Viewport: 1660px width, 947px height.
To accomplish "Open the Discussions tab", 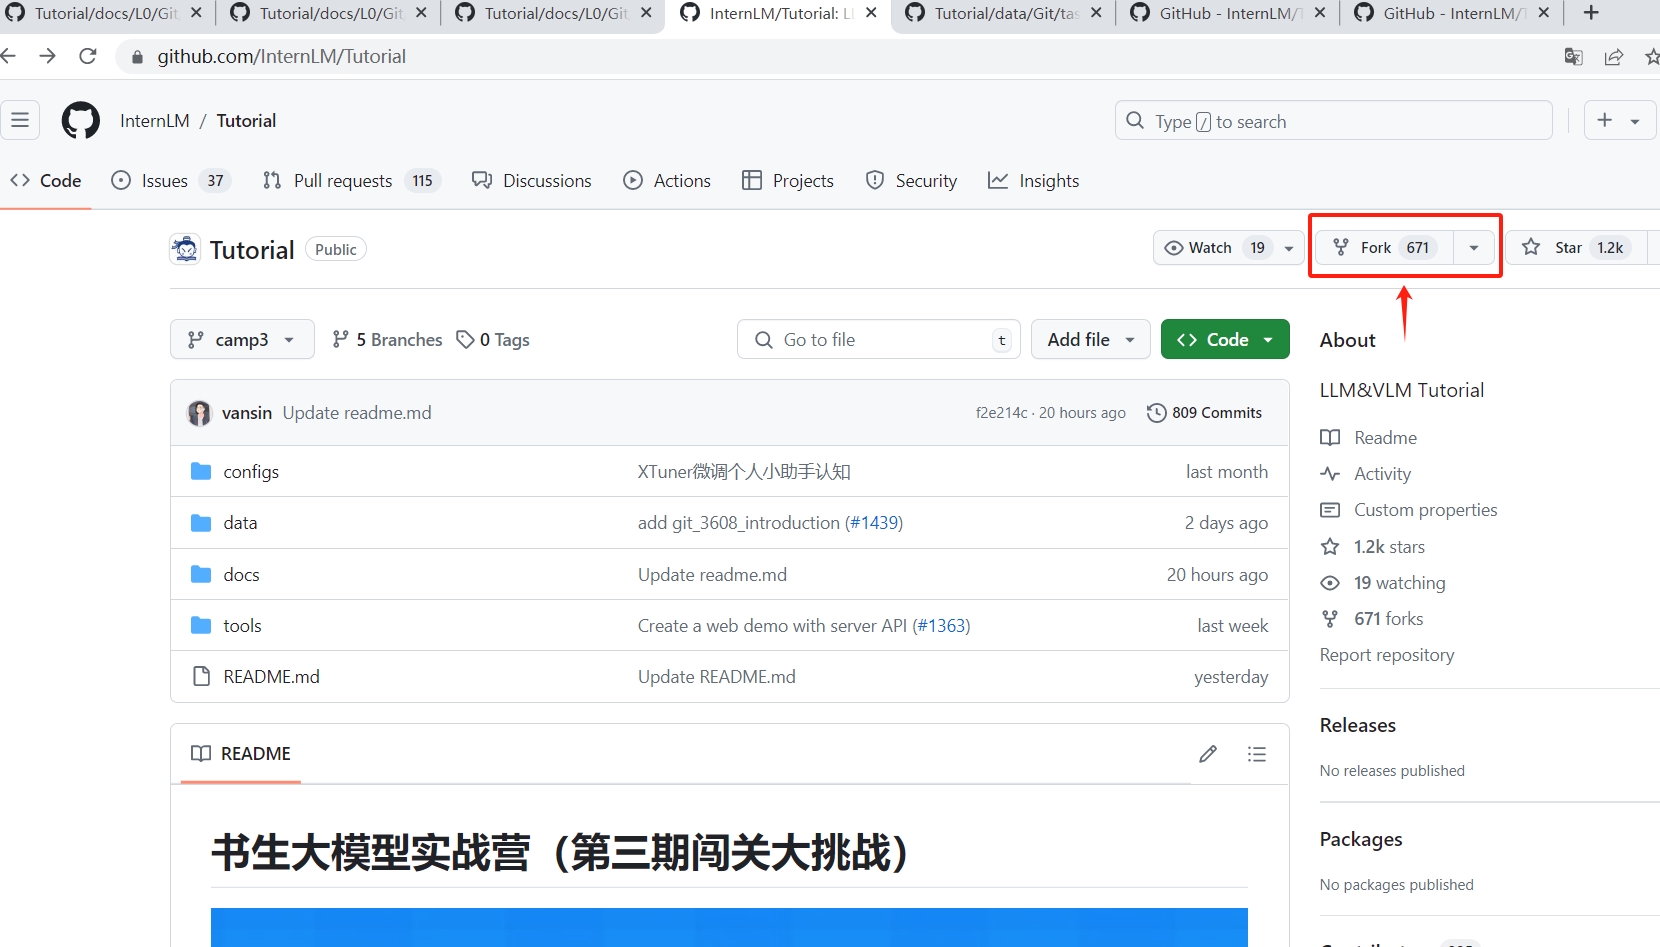I will [532, 181].
